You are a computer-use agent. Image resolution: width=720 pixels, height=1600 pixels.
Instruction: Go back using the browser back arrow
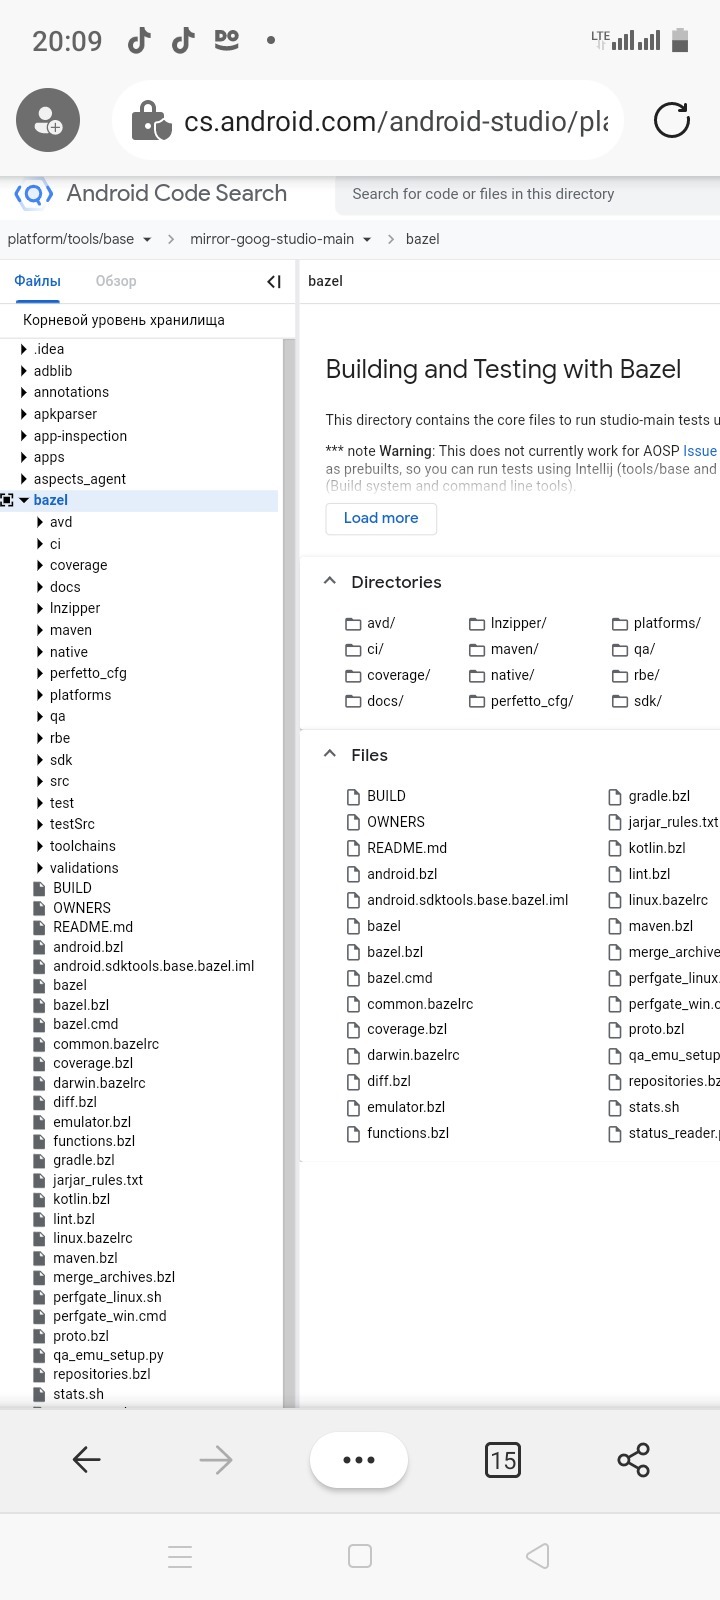click(x=87, y=1460)
